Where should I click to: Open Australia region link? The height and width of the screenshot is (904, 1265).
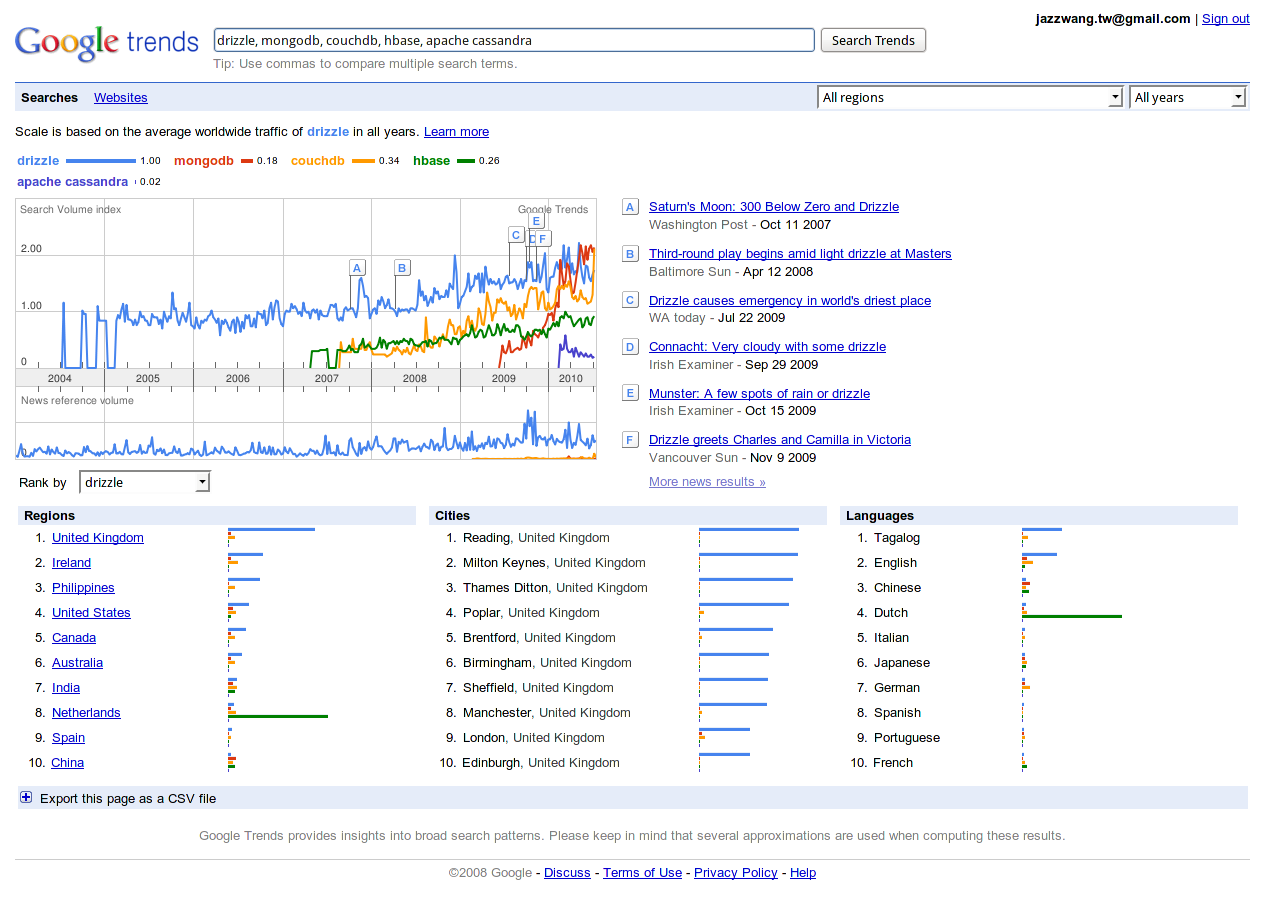point(77,663)
